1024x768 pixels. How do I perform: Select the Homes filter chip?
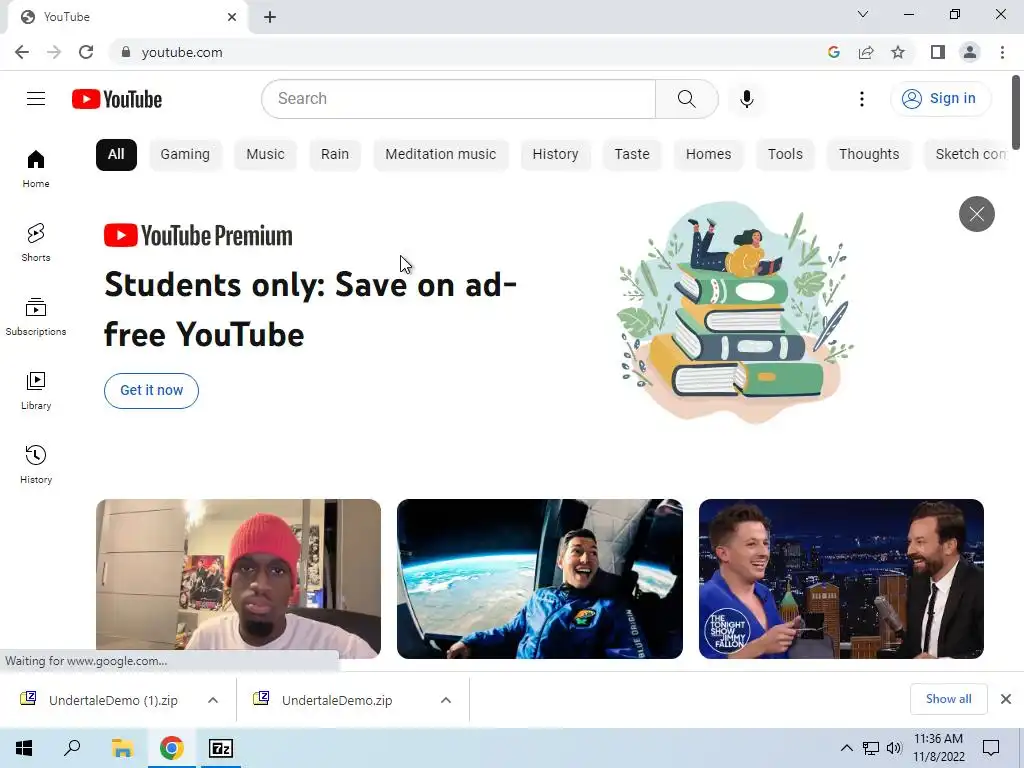[x=709, y=155]
